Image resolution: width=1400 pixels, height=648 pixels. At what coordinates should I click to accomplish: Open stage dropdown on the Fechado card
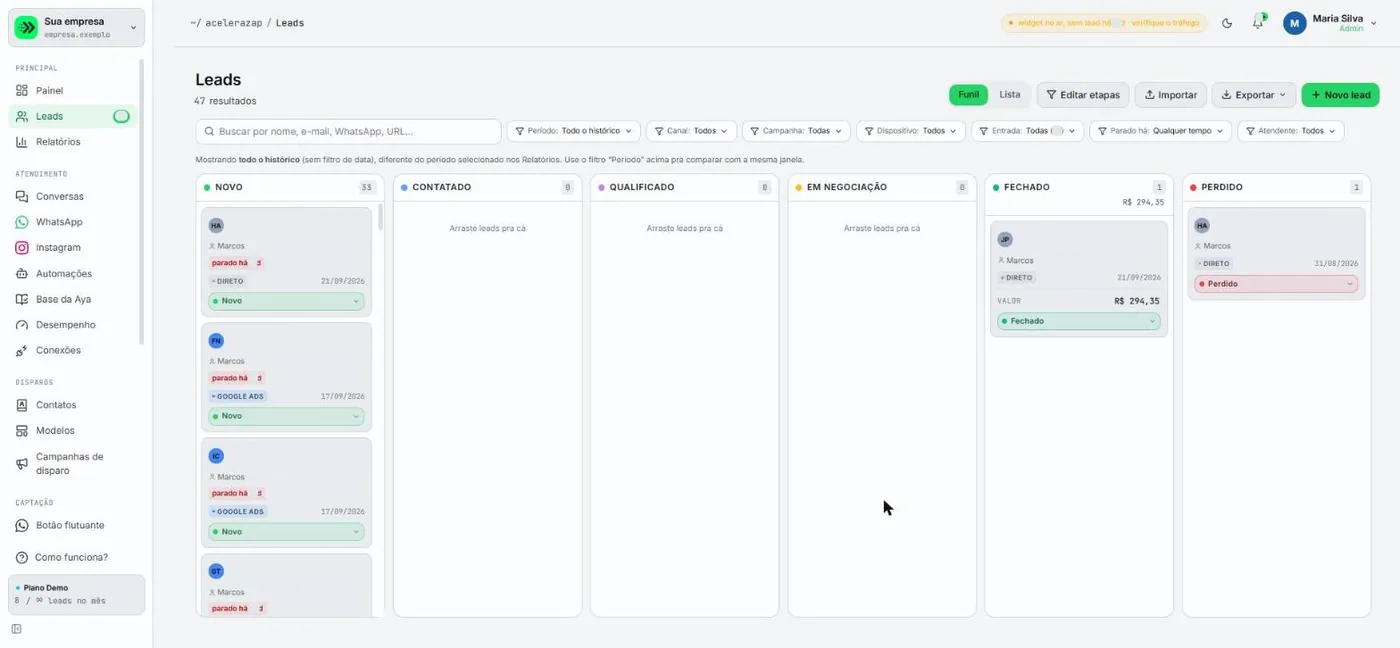click(x=1078, y=321)
